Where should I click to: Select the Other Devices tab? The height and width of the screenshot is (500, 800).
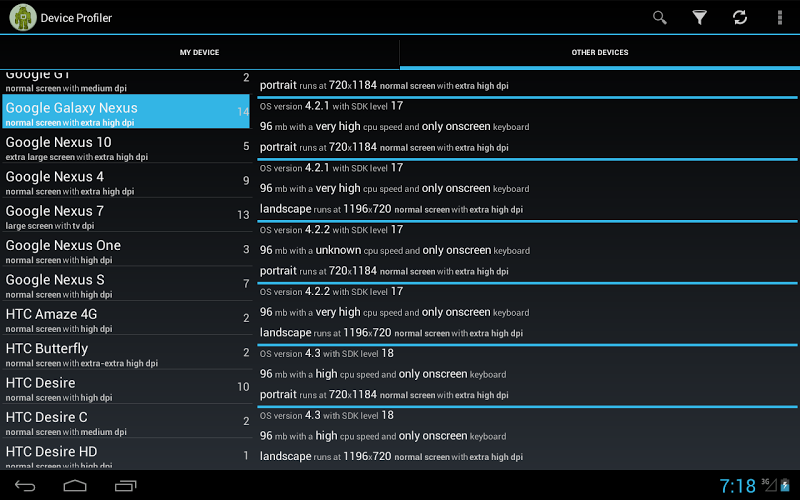pyautogui.click(x=600, y=52)
